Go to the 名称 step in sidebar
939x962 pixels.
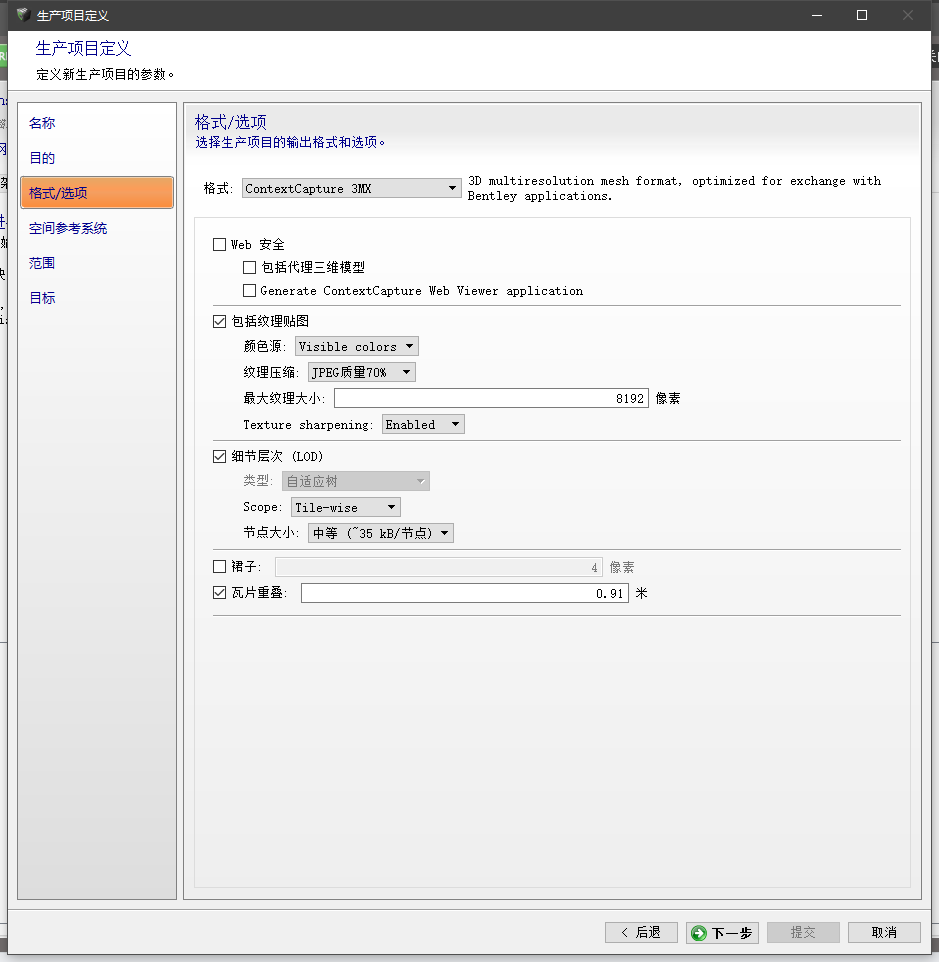click(x=43, y=123)
